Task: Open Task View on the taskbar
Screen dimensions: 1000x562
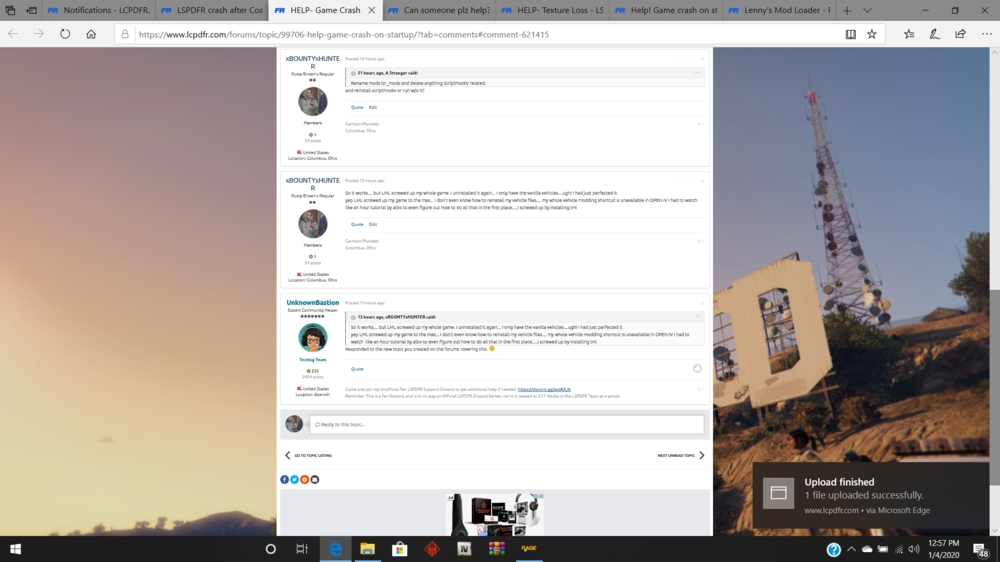Action: pos(302,549)
